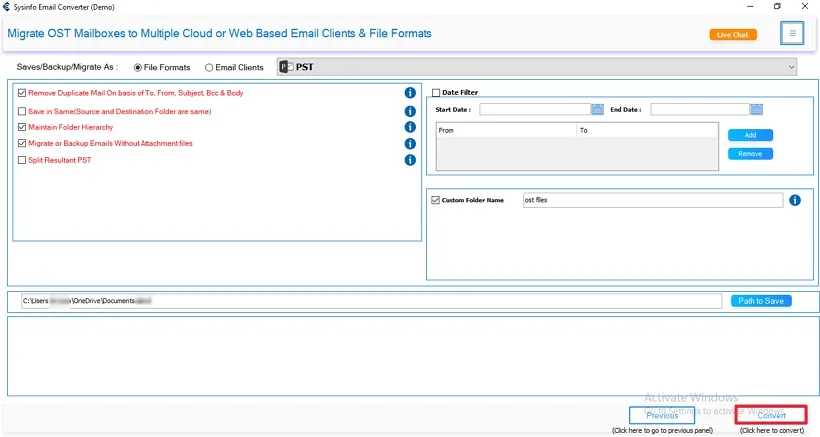Click info icon for Remove Duplicate Mail
Screen dimensions: 820x437
click(410, 93)
